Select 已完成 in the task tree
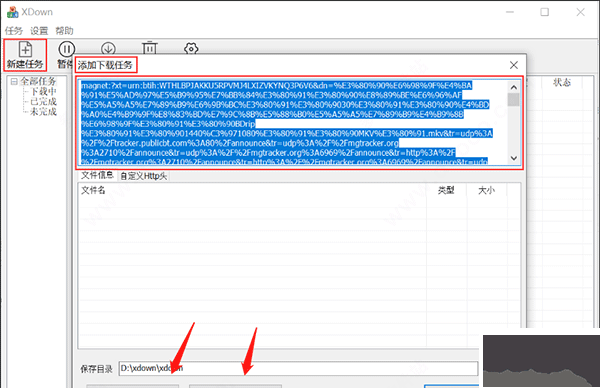The height and width of the screenshot is (388, 600). pos(43,101)
